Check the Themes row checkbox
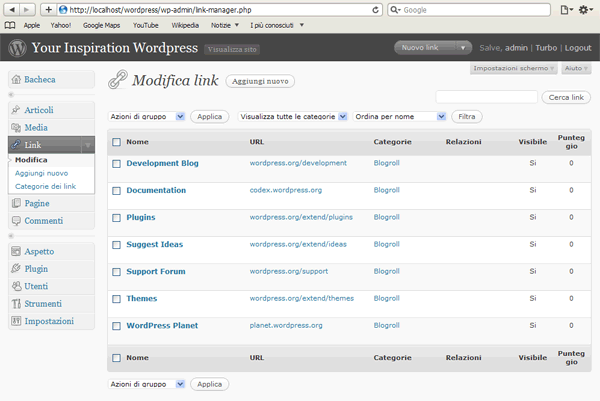Viewport: 600px width, 401px height. [x=116, y=299]
